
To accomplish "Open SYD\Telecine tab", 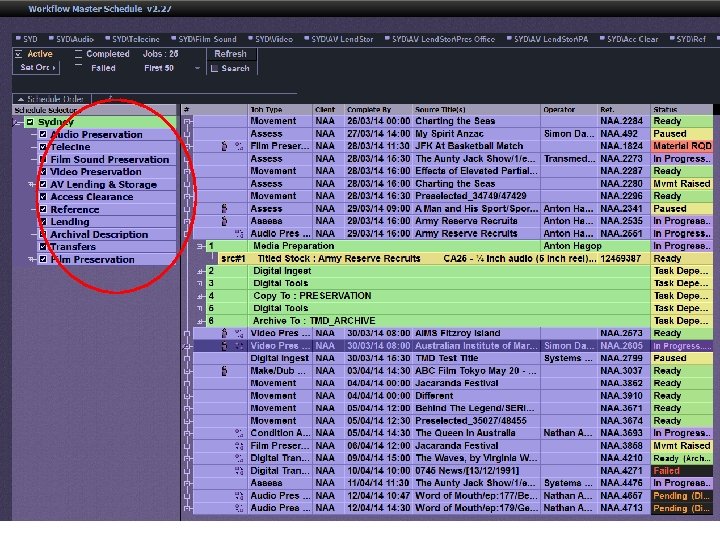I will point(132,39).
